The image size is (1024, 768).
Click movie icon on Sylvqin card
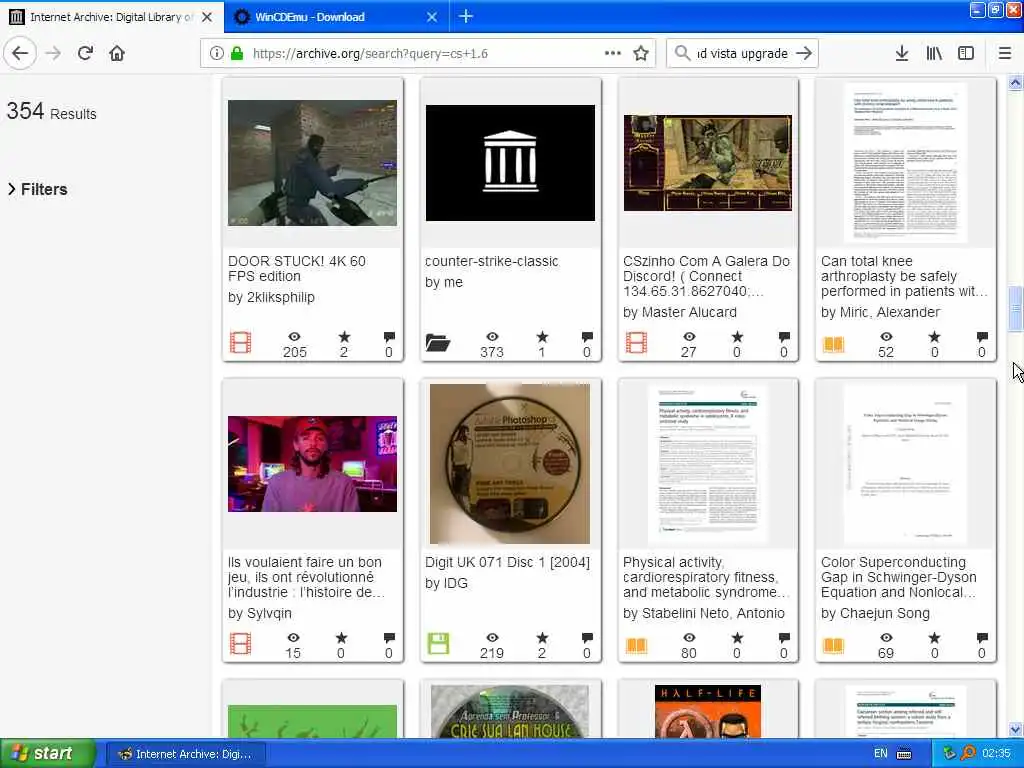click(240, 644)
